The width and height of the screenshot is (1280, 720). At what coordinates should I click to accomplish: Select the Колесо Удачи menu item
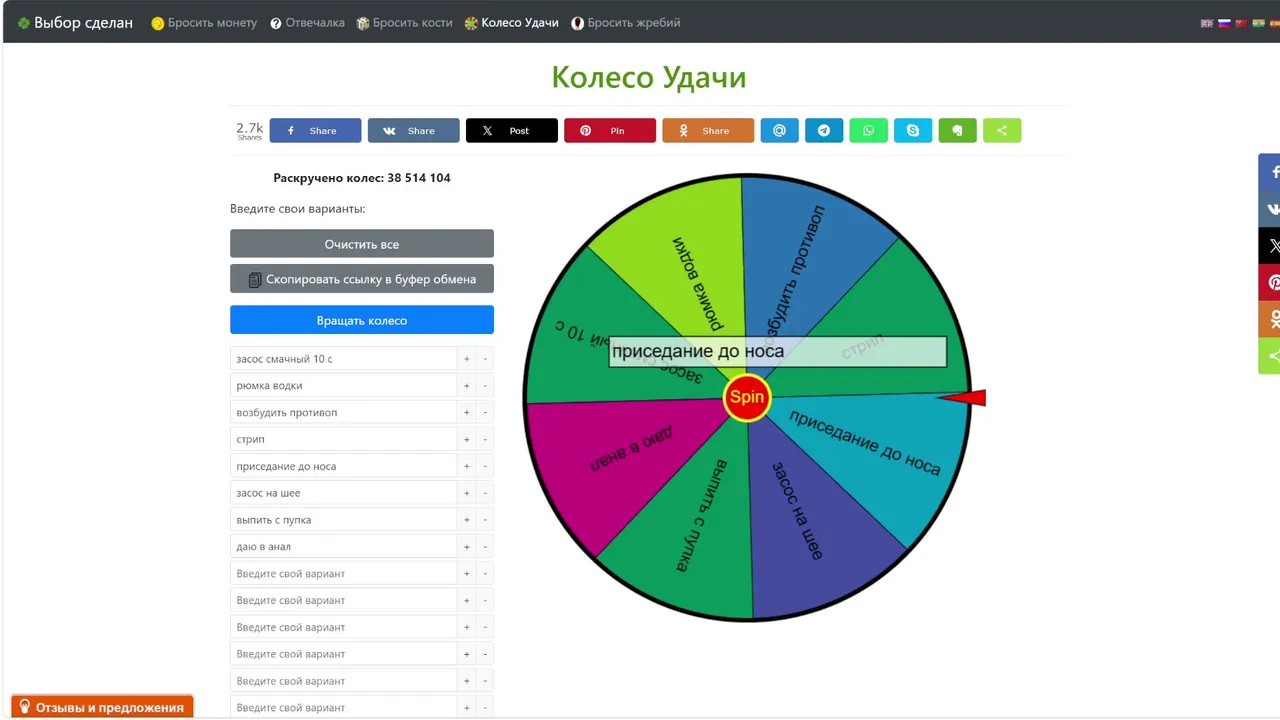[512, 23]
